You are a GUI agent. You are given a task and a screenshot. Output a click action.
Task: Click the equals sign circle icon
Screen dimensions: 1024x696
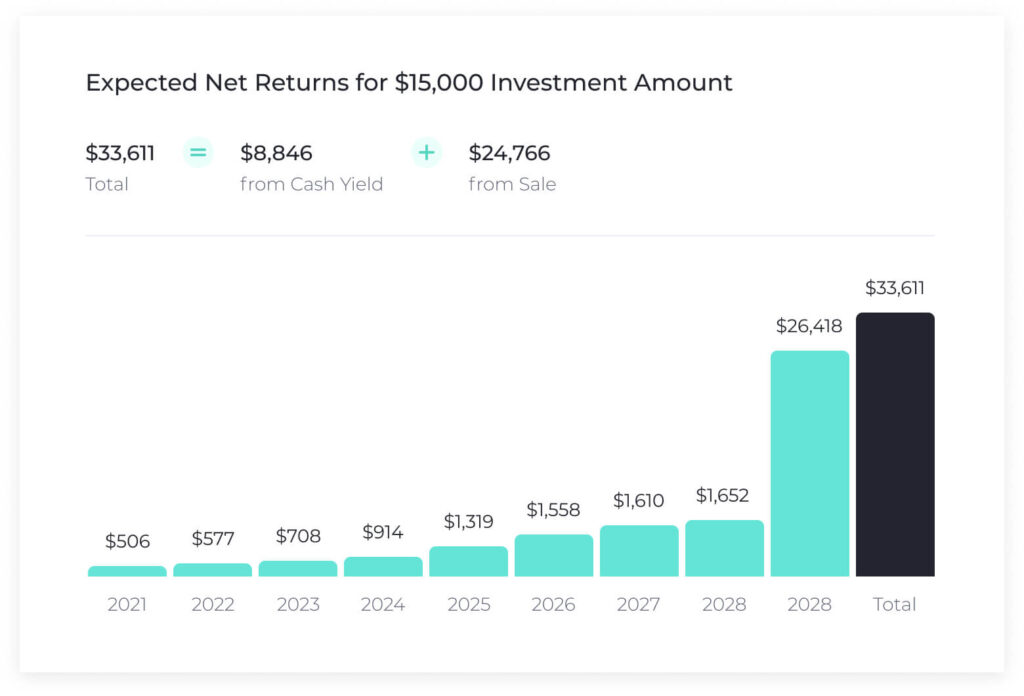click(x=198, y=153)
